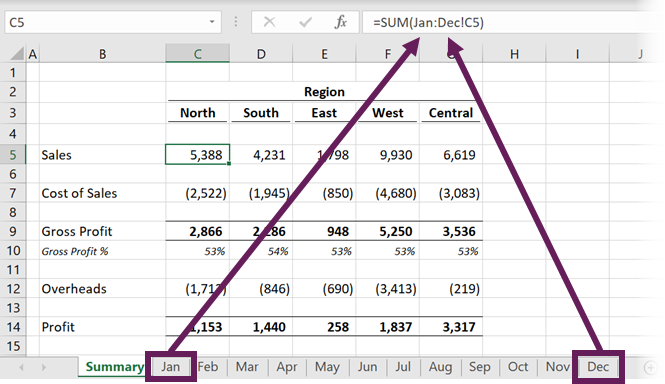Select Central Profit cell 3,317
The height and width of the screenshot is (384, 665).
451,327
